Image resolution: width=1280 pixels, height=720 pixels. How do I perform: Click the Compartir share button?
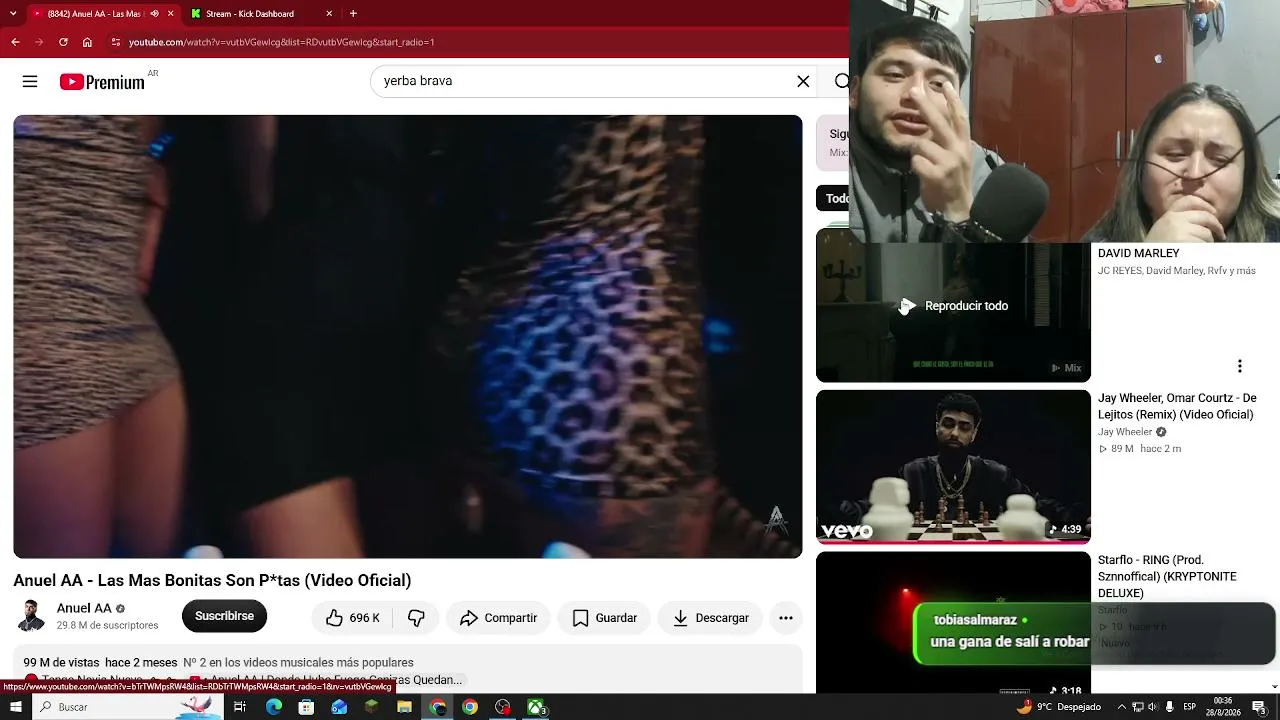(x=498, y=618)
